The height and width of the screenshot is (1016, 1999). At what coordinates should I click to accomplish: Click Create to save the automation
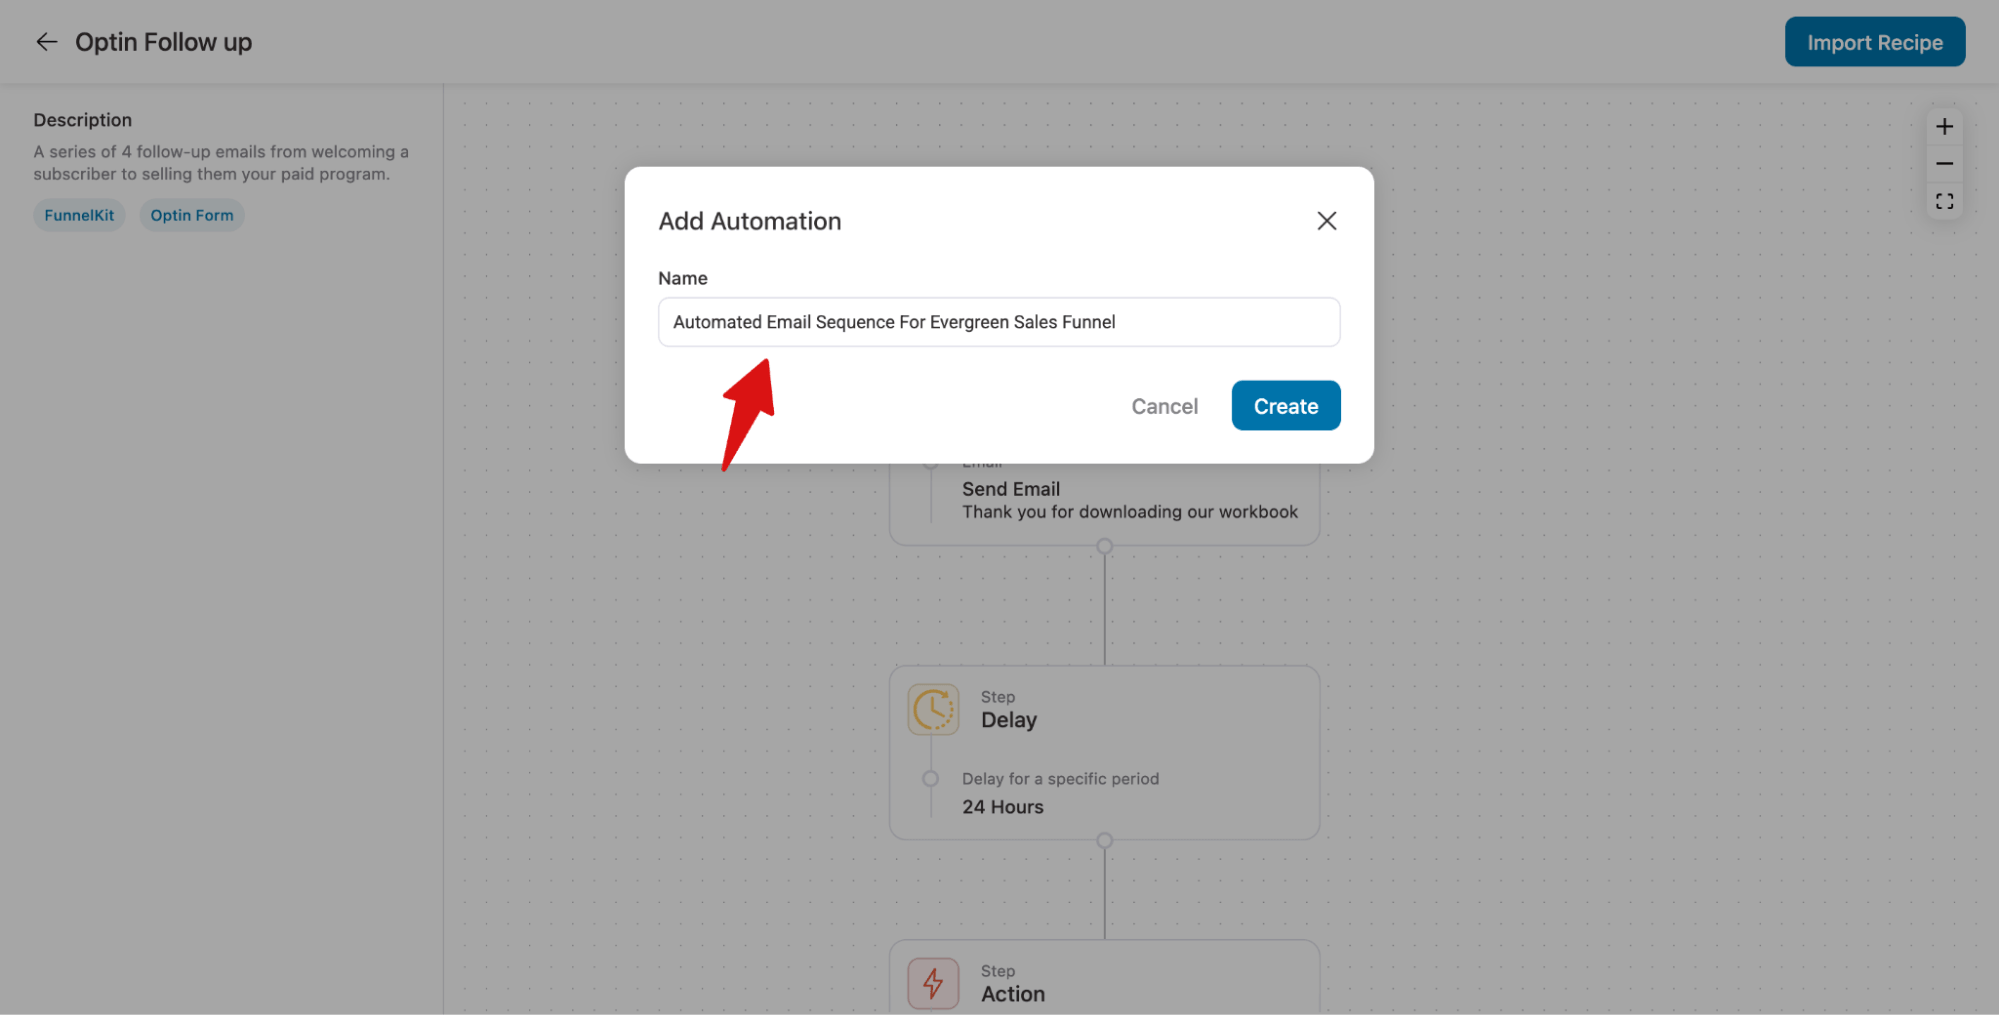tap(1285, 405)
